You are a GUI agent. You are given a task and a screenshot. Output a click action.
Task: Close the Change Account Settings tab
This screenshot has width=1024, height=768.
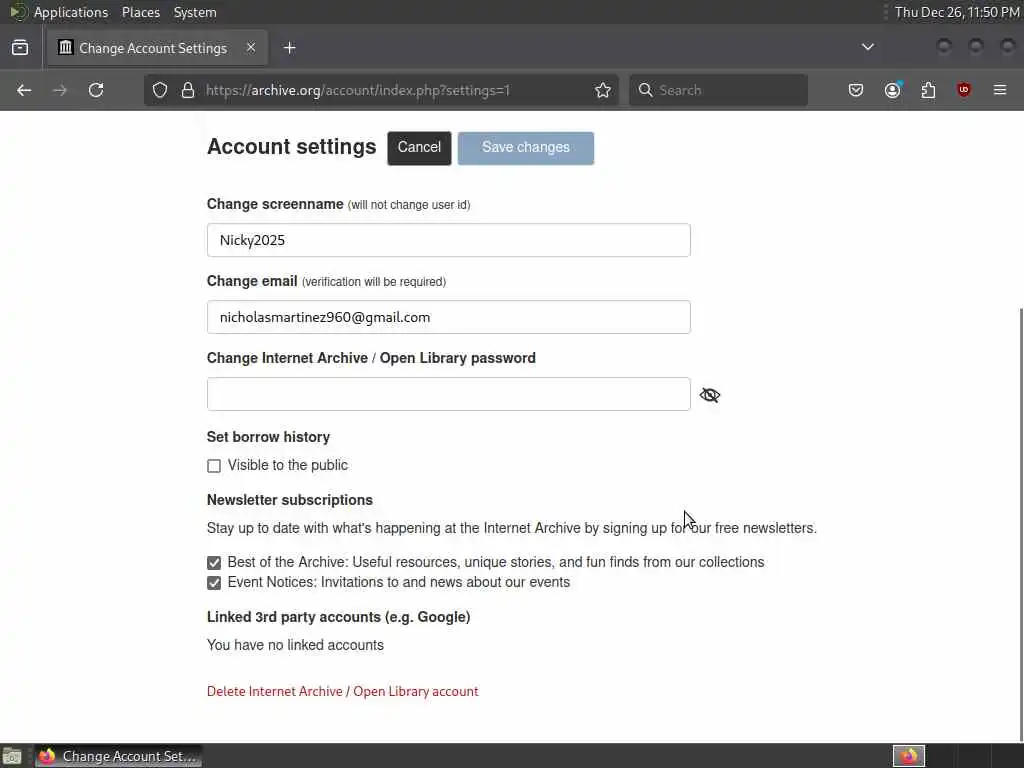coord(251,48)
